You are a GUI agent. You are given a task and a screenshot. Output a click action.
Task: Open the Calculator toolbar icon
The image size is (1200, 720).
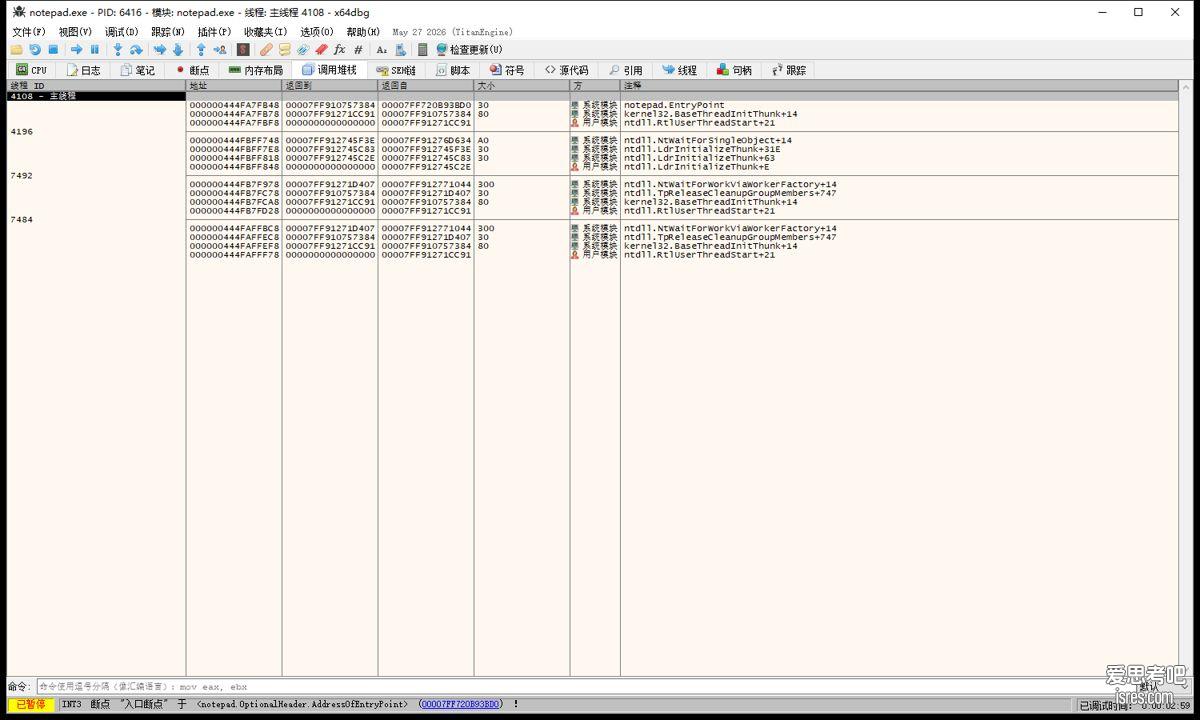(423, 49)
